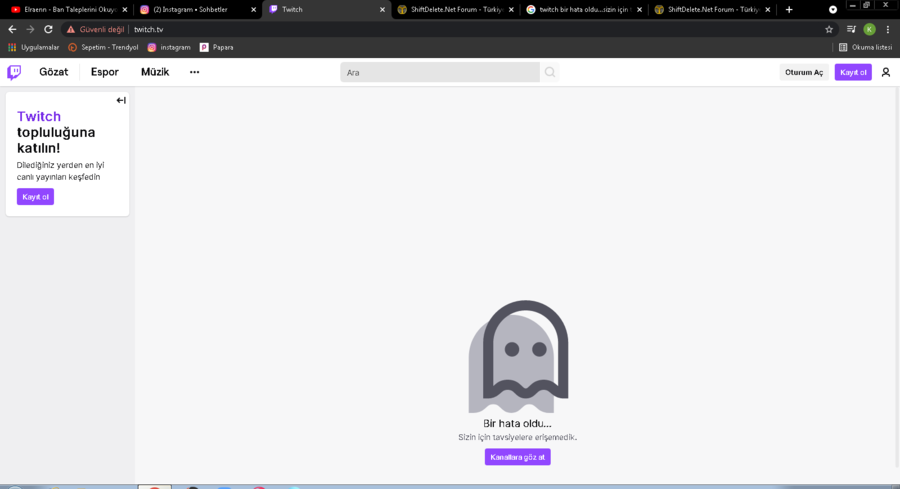Open the instagram bookmark
Viewport: 900px width, 489px height.
[169, 48]
